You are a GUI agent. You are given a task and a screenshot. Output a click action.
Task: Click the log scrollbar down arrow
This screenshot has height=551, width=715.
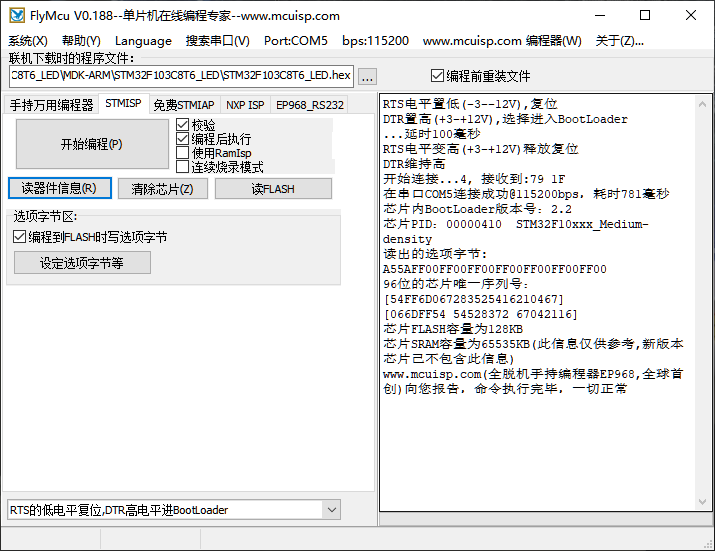point(702,502)
